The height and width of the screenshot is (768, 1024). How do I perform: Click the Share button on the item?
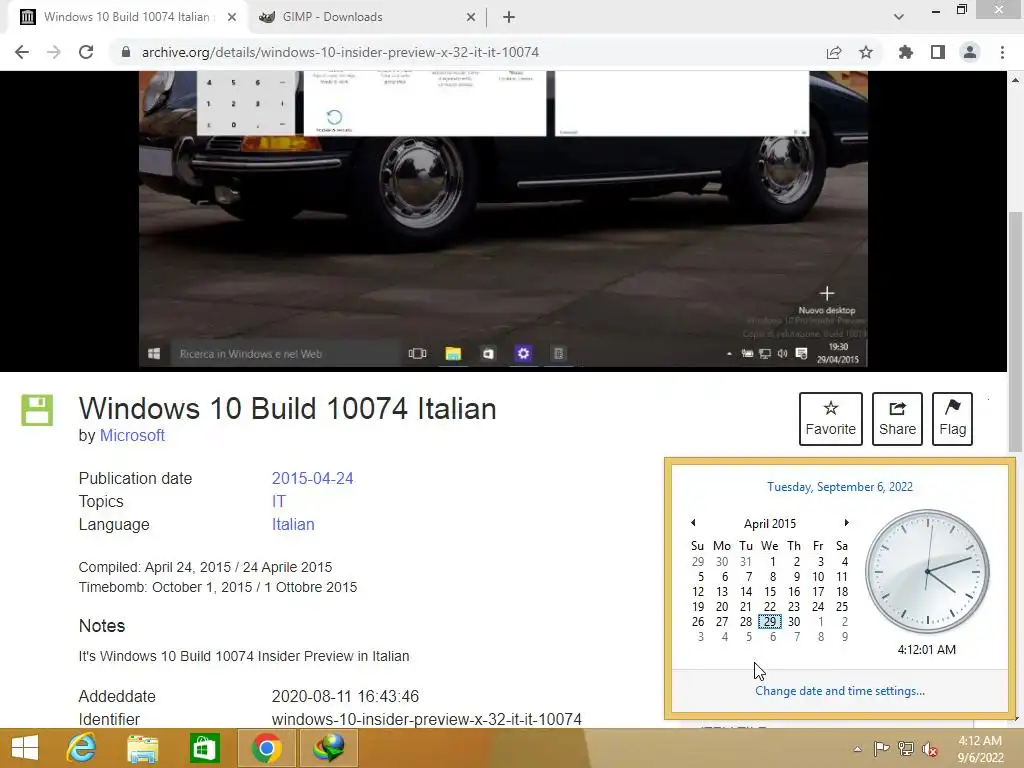coord(897,419)
